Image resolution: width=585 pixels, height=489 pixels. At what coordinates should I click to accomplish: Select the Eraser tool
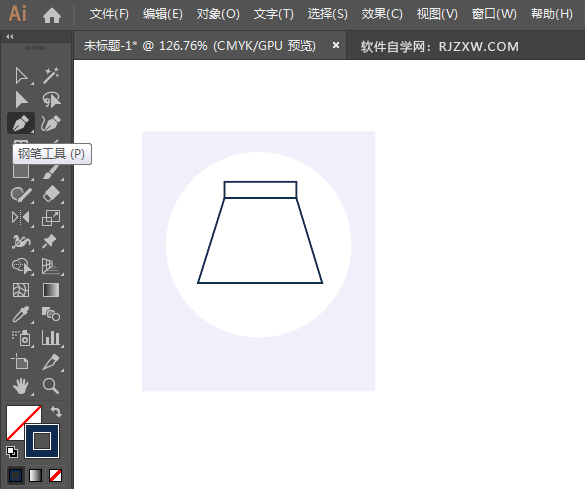coord(51,194)
